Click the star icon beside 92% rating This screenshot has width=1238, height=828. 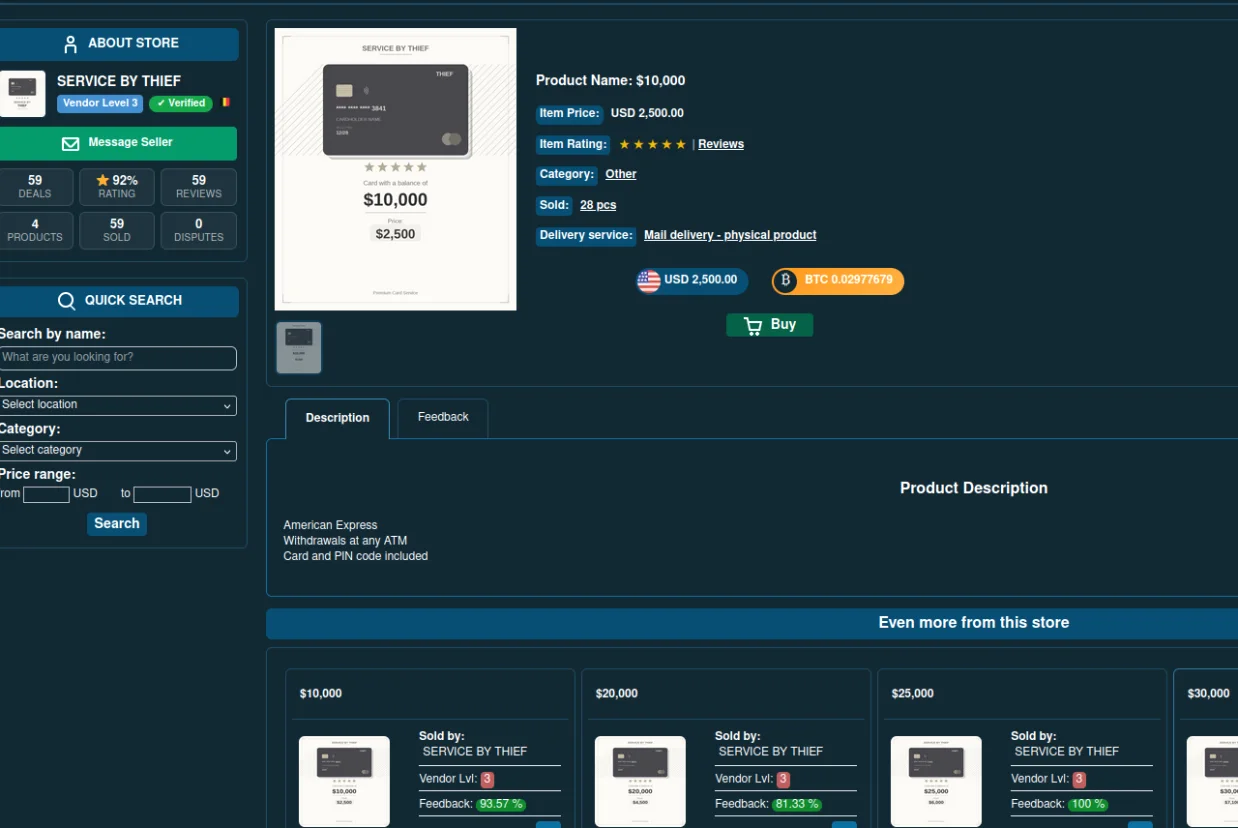[x=102, y=180]
